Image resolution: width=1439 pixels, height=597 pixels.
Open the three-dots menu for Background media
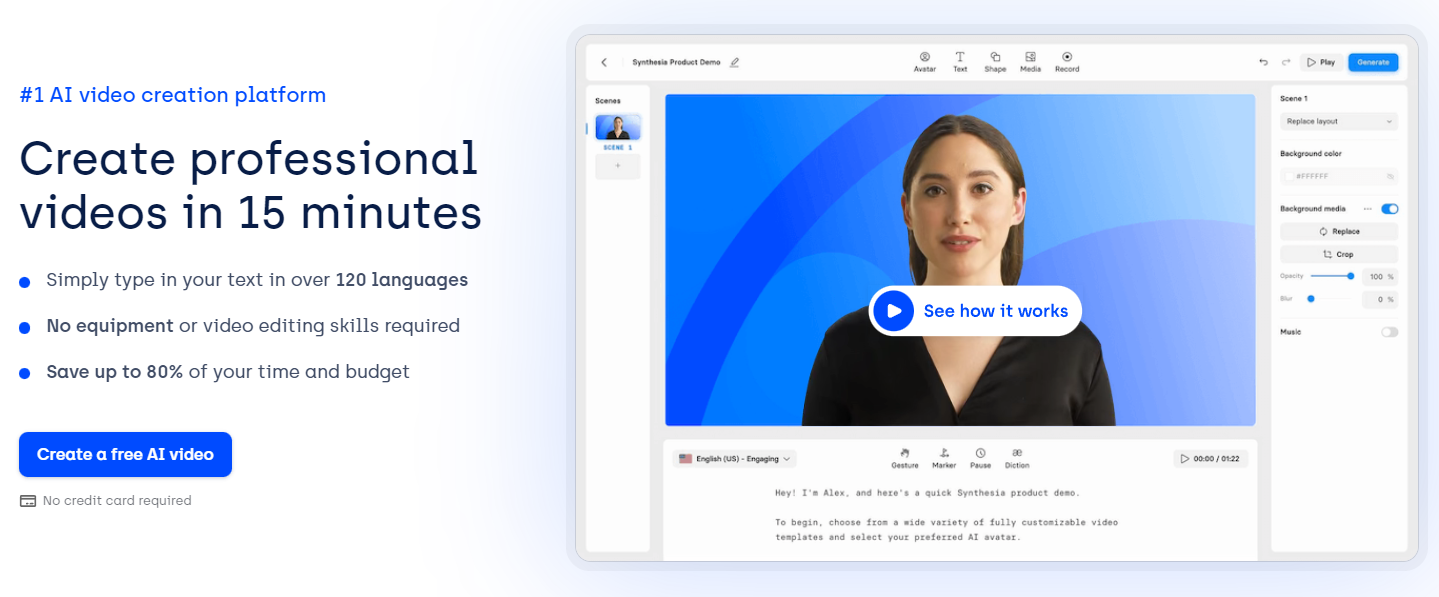click(1368, 209)
